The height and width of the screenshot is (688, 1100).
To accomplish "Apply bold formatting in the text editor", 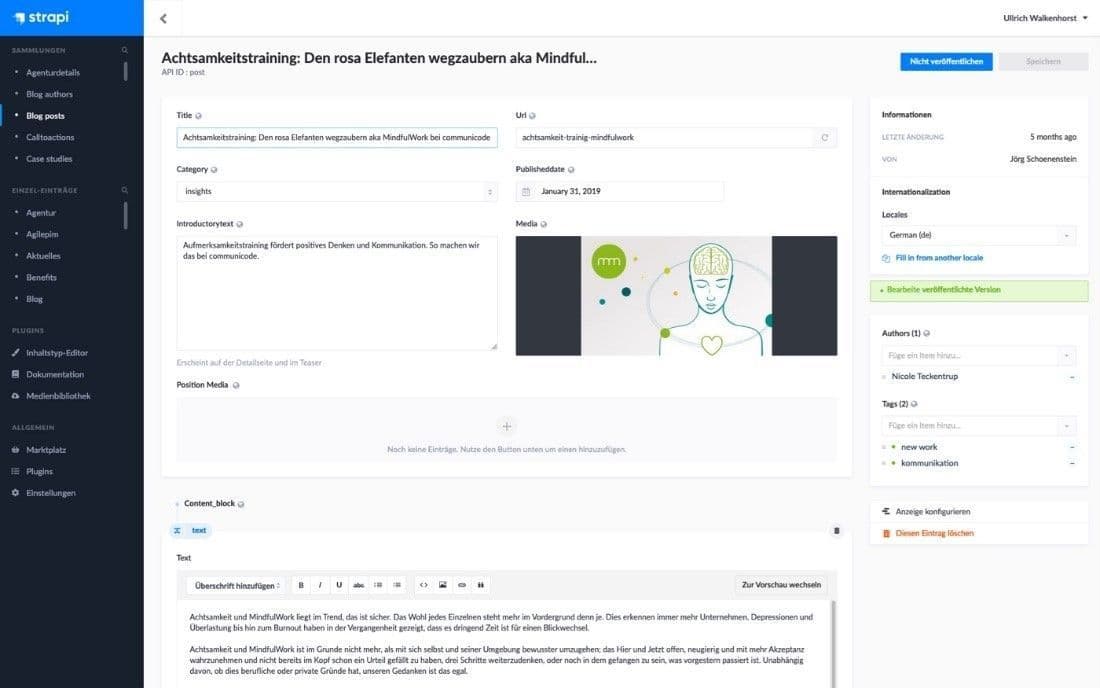I will click(x=302, y=584).
